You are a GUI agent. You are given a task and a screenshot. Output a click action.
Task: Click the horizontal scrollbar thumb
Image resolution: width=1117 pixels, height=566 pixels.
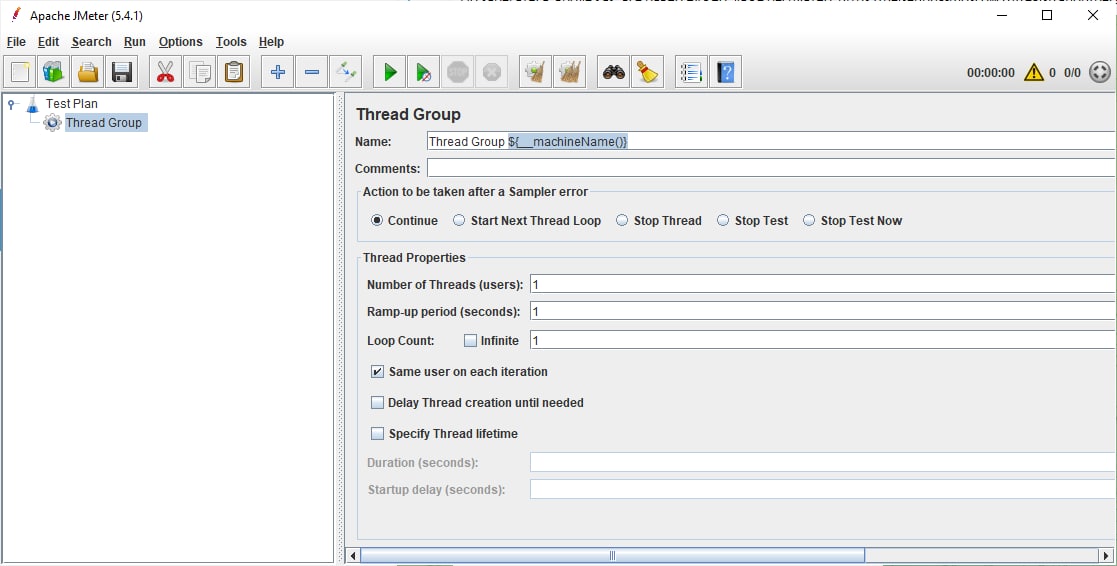coord(613,555)
